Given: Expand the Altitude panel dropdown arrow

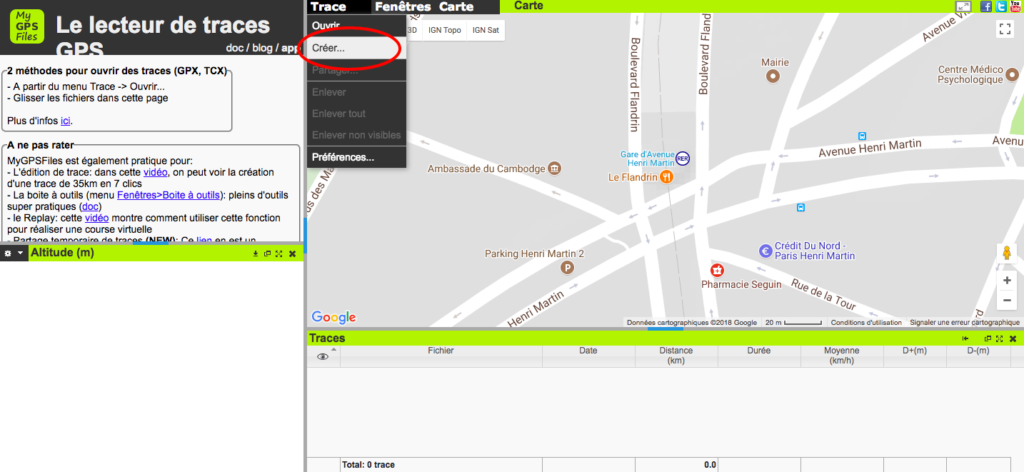Looking at the screenshot, I should [x=20, y=253].
